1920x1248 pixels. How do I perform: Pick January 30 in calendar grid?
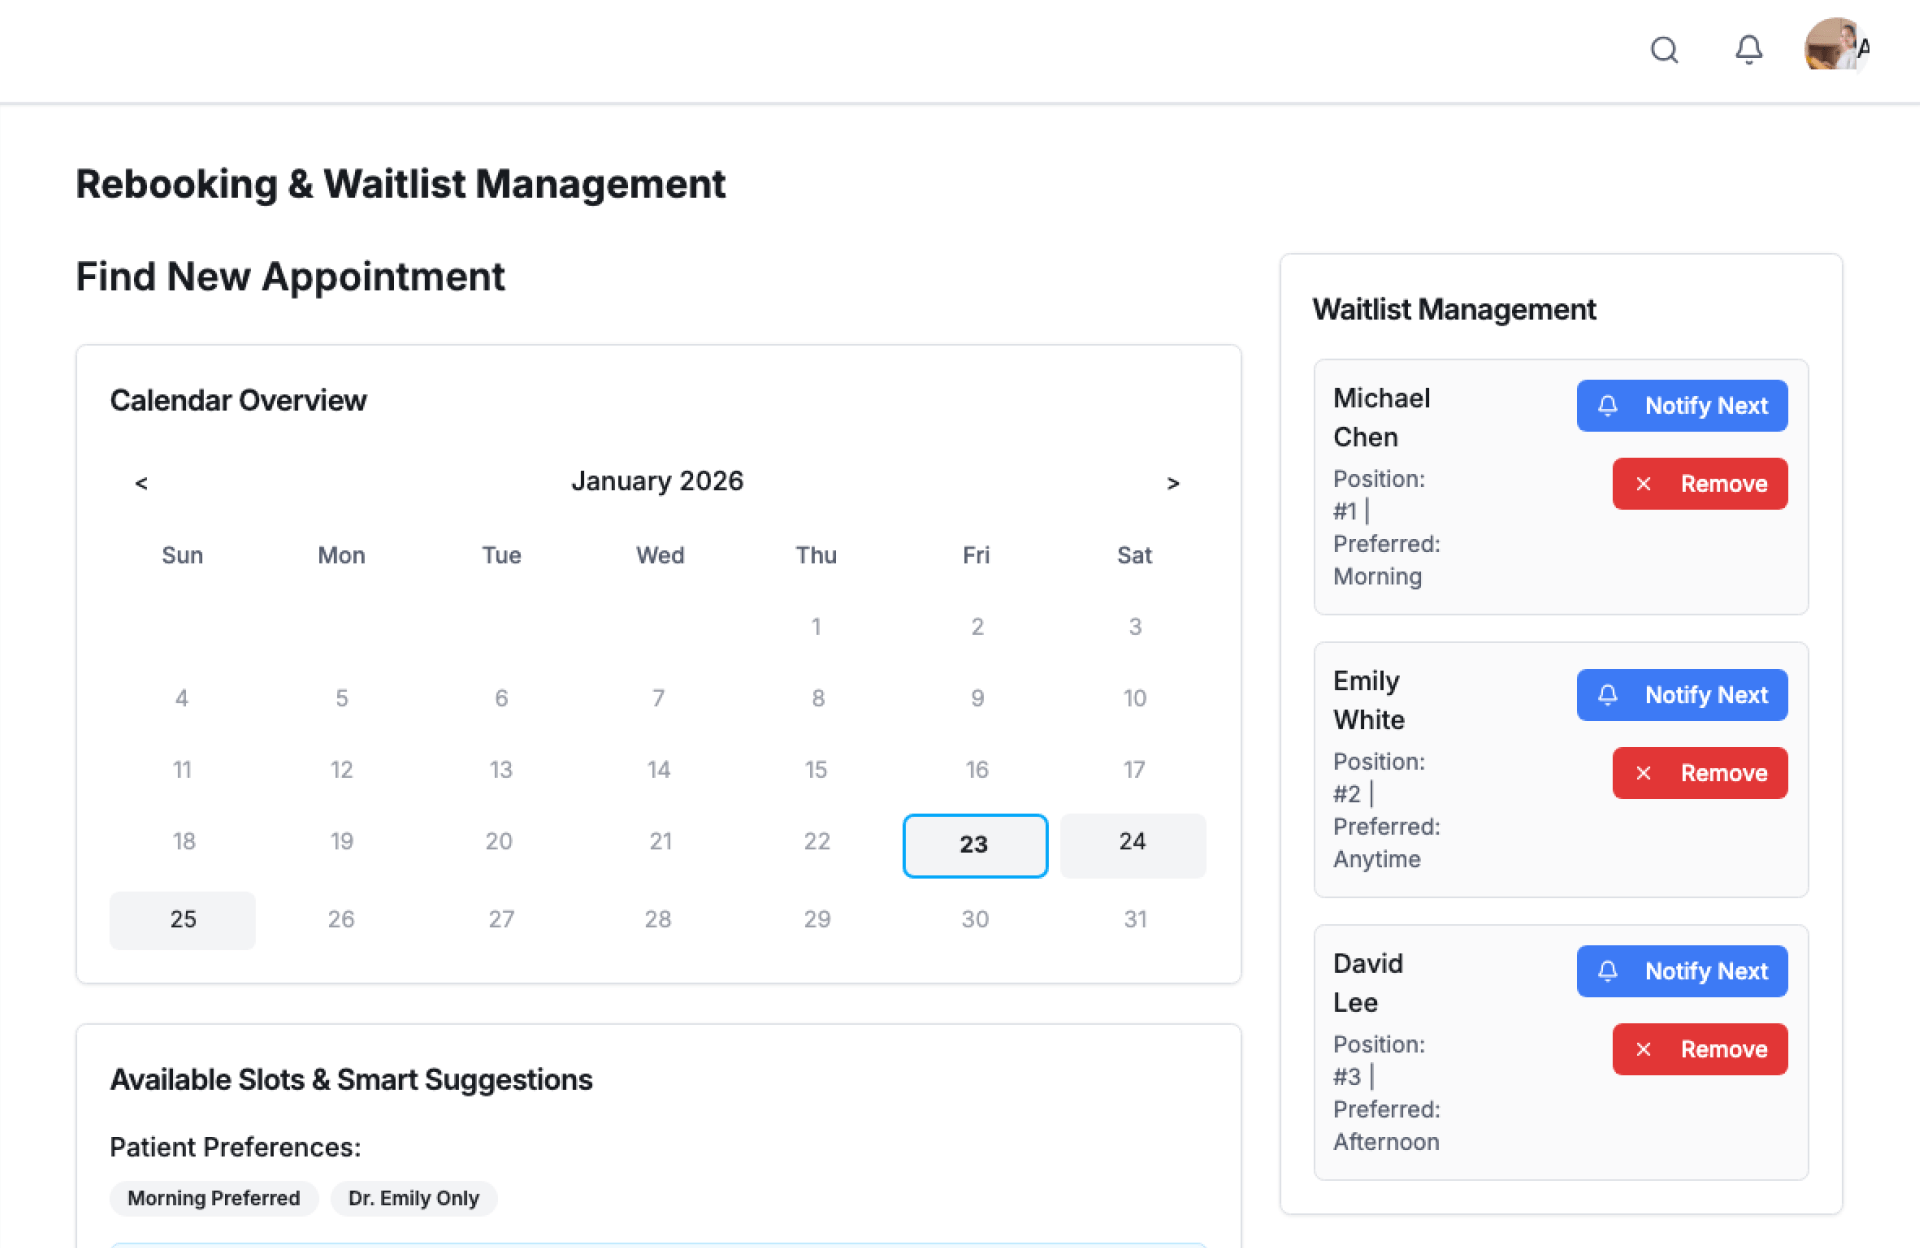tap(975, 919)
